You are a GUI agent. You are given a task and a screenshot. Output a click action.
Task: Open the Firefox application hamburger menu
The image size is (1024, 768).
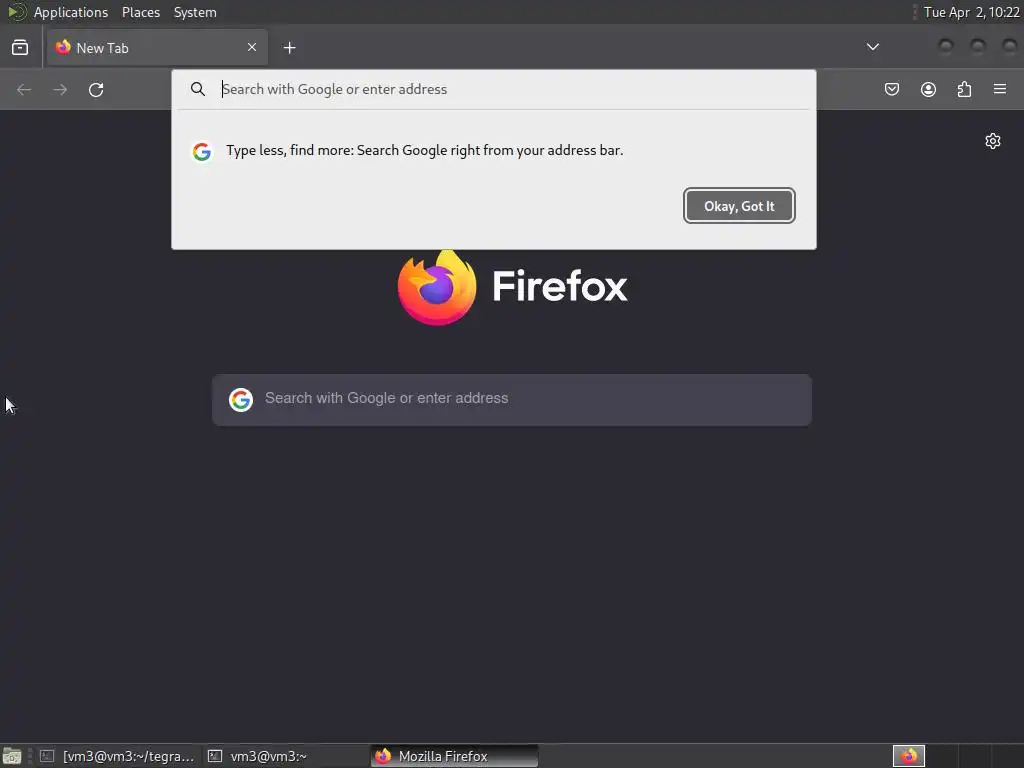point(1000,89)
